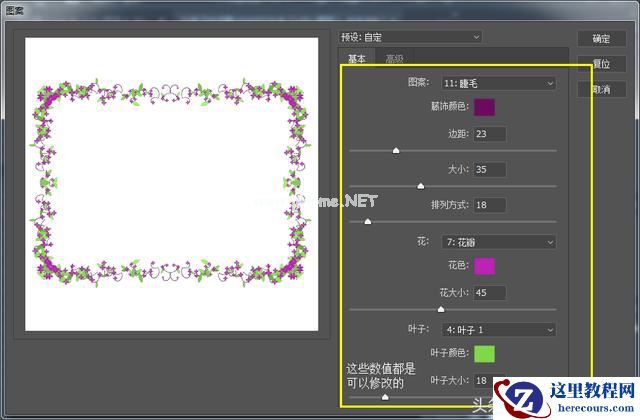The image size is (640, 420).
Task: Pick the magenta 花色 flower color swatch
Action: (484, 266)
